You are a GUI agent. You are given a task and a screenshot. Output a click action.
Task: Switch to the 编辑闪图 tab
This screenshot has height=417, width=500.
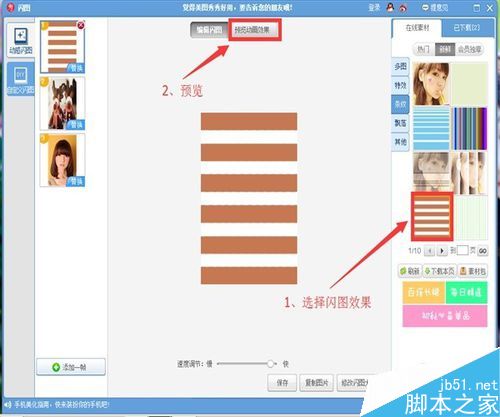[209, 30]
